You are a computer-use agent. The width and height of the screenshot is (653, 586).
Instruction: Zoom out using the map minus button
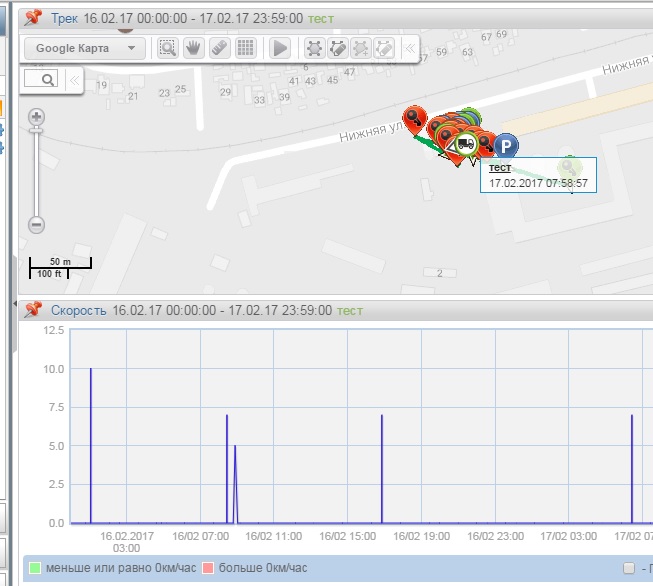[x=37, y=225]
